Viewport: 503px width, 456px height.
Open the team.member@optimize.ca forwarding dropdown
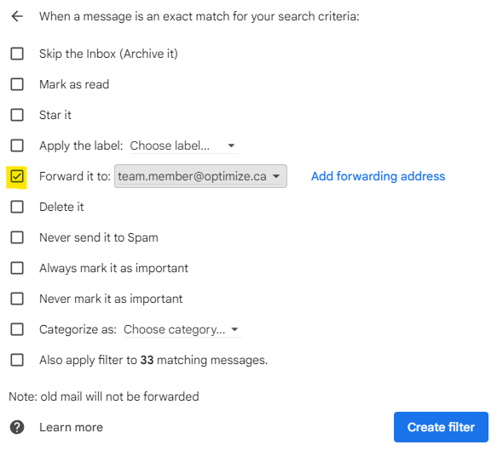click(200, 176)
